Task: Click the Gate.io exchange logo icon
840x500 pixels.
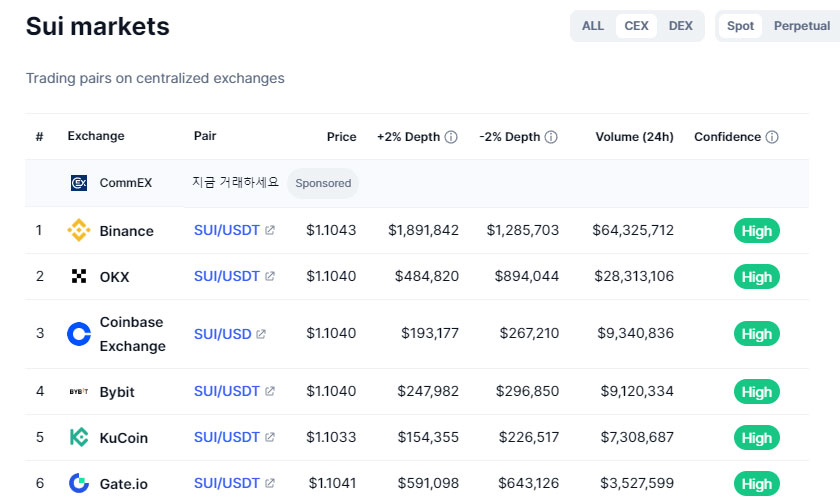Action: [x=79, y=484]
